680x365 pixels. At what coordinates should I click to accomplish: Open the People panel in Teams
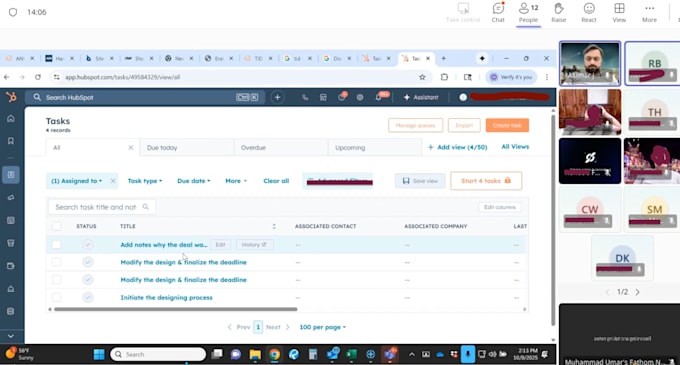(528, 13)
